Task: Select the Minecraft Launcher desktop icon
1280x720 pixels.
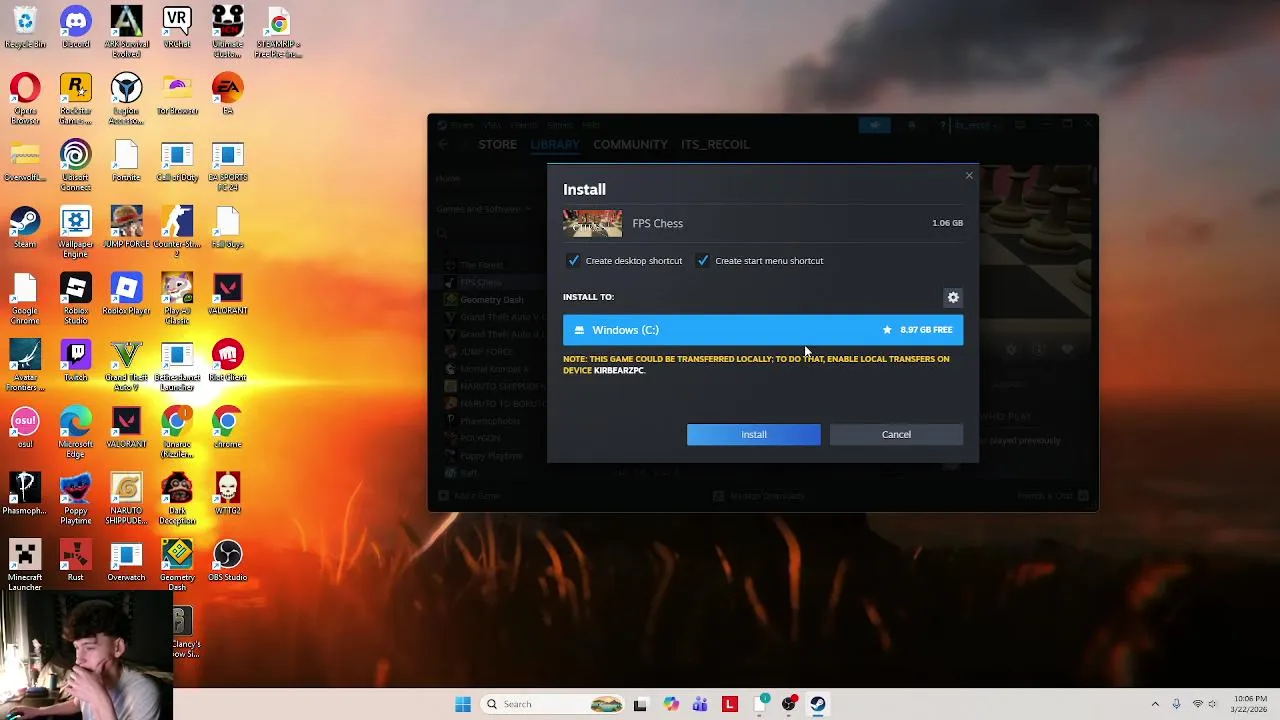Action: click(x=25, y=564)
